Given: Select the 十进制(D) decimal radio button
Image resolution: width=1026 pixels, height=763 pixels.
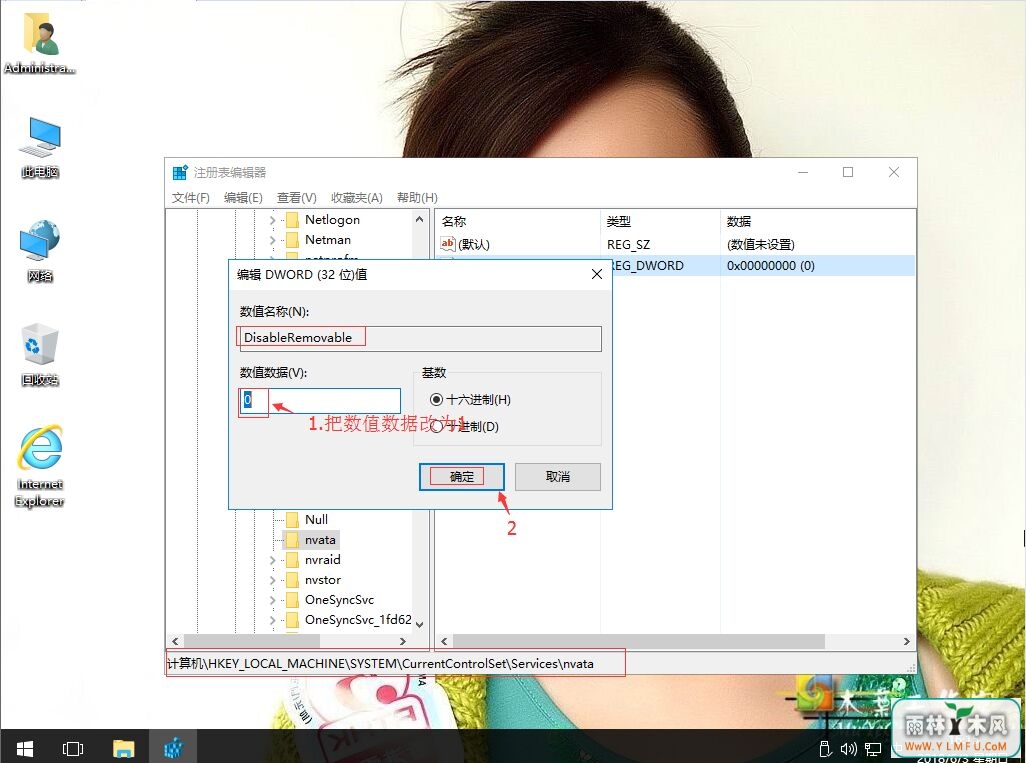Looking at the screenshot, I should [x=436, y=427].
